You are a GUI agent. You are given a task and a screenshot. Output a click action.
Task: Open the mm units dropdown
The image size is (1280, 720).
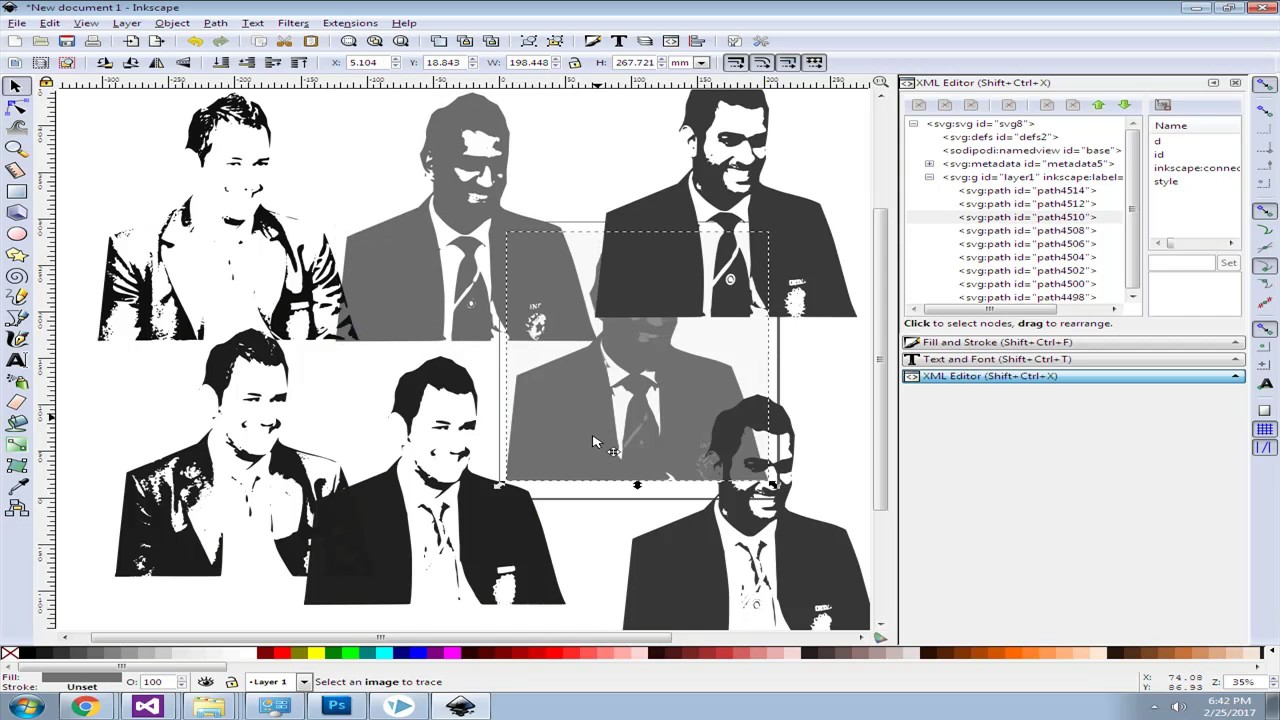[x=701, y=63]
